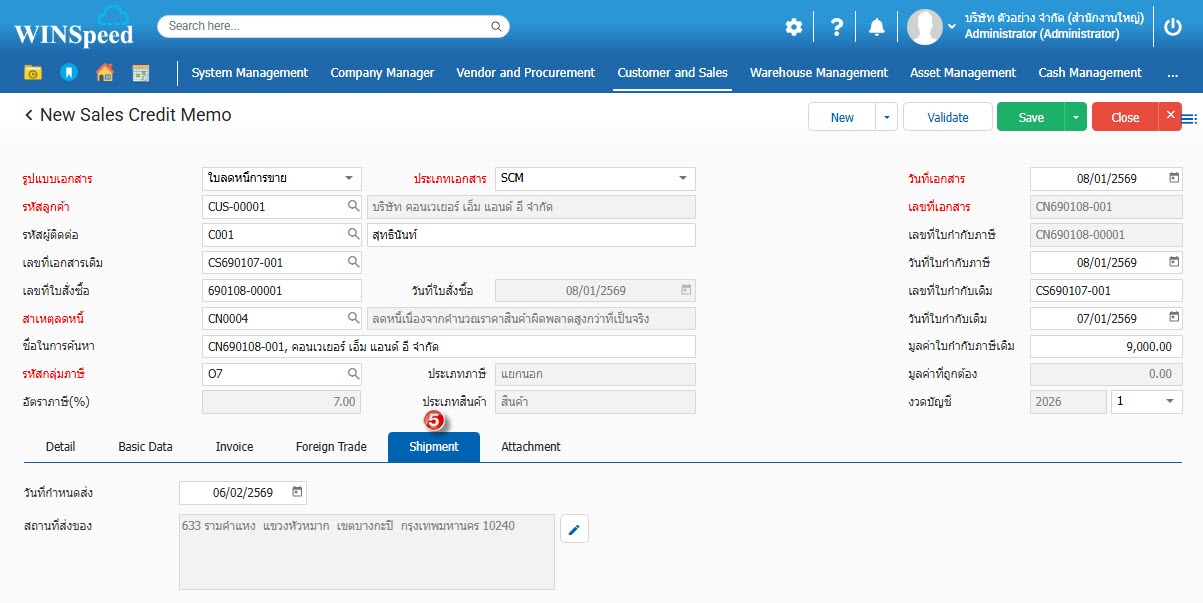Select the Foreign Trade tab
The image size is (1203, 603).
[x=331, y=447]
